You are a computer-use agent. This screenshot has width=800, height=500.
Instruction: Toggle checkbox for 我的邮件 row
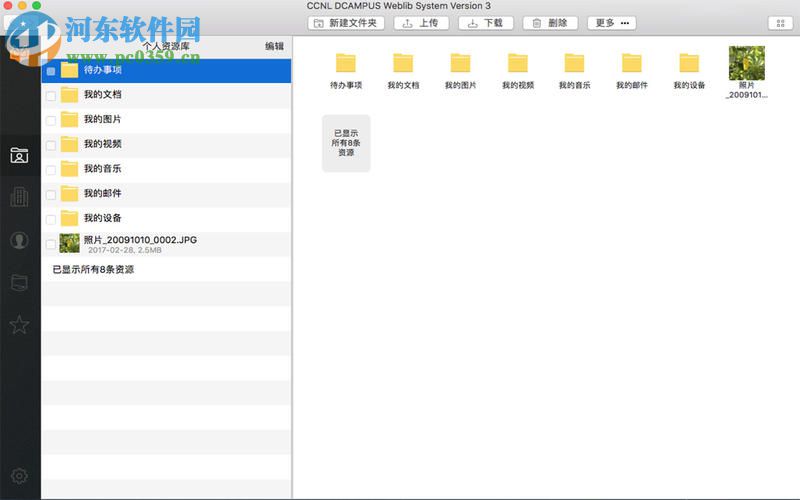tap(51, 195)
